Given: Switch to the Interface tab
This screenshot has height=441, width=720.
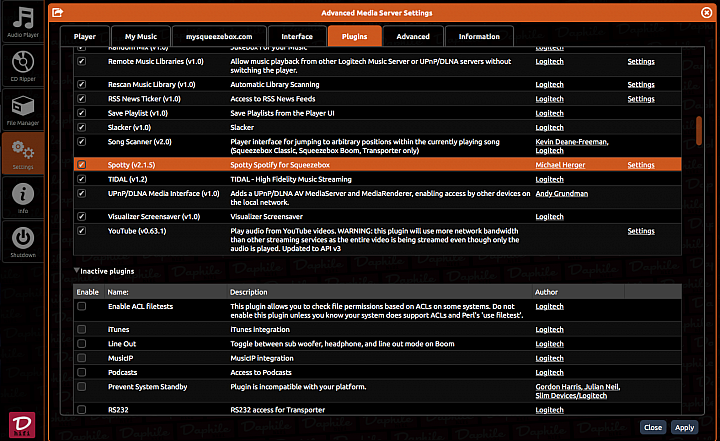Looking at the screenshot, I should [x=297, y=36].
